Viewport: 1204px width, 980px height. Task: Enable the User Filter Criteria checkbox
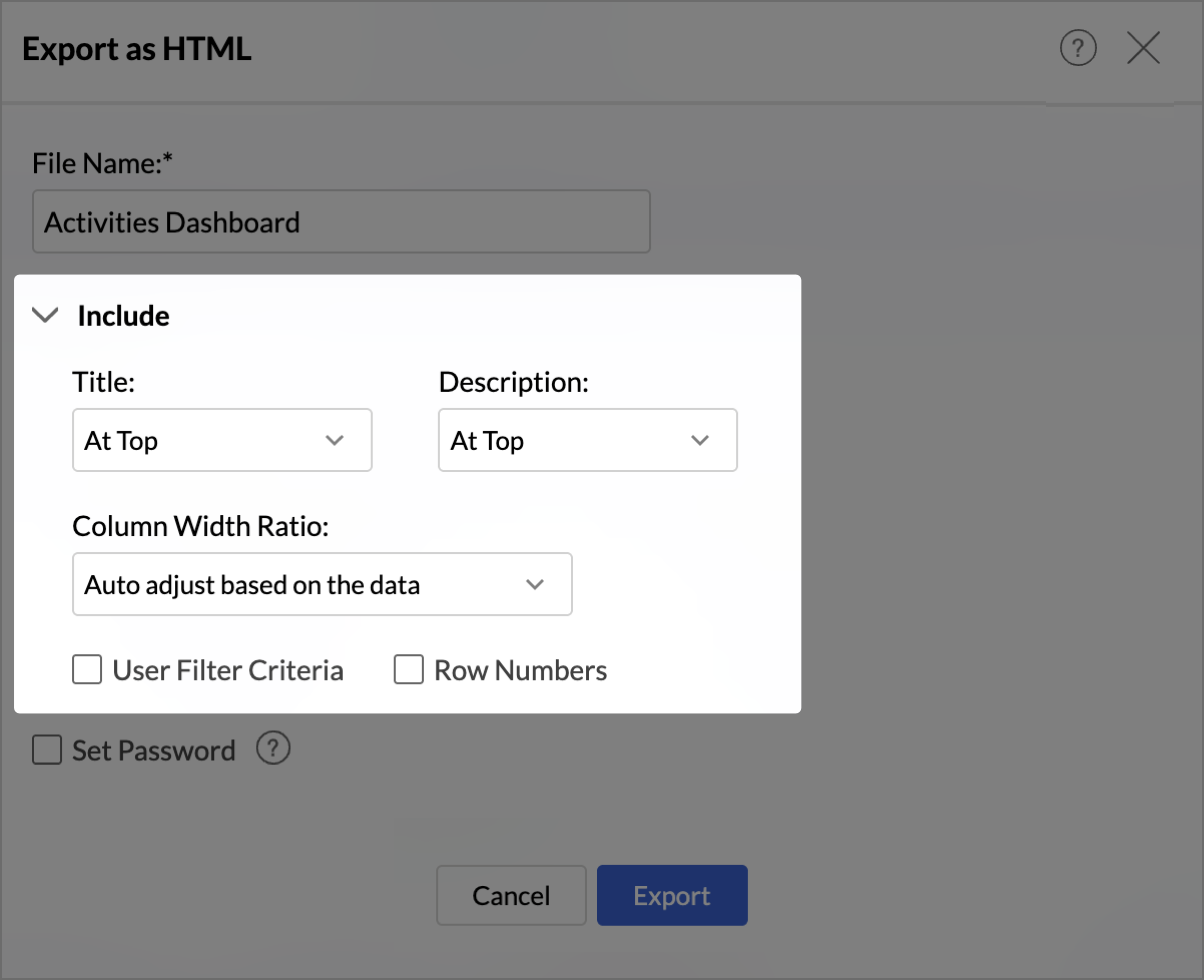(87, 670)
